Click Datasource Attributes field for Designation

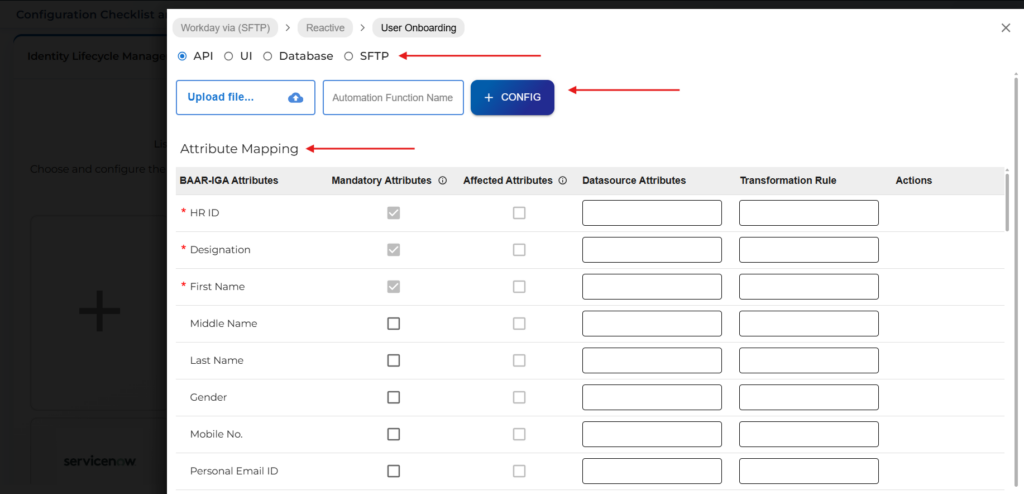click(x=652, y=250)
